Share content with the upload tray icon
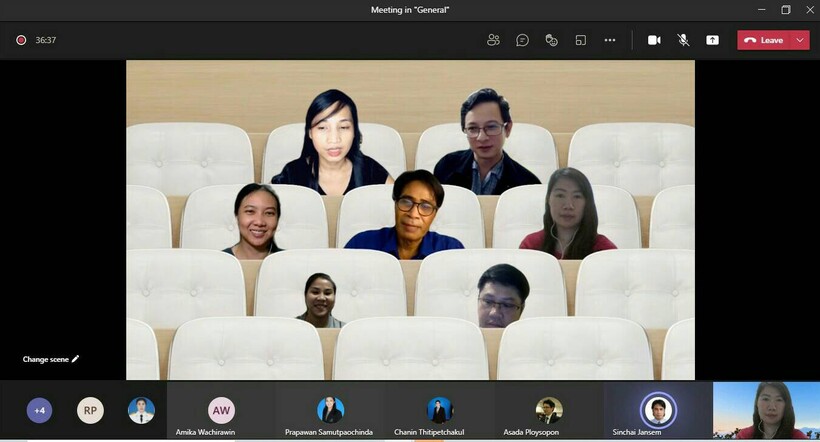Viewport: 820px width, 442px height. pyautogui.click(x=712, y=40)
